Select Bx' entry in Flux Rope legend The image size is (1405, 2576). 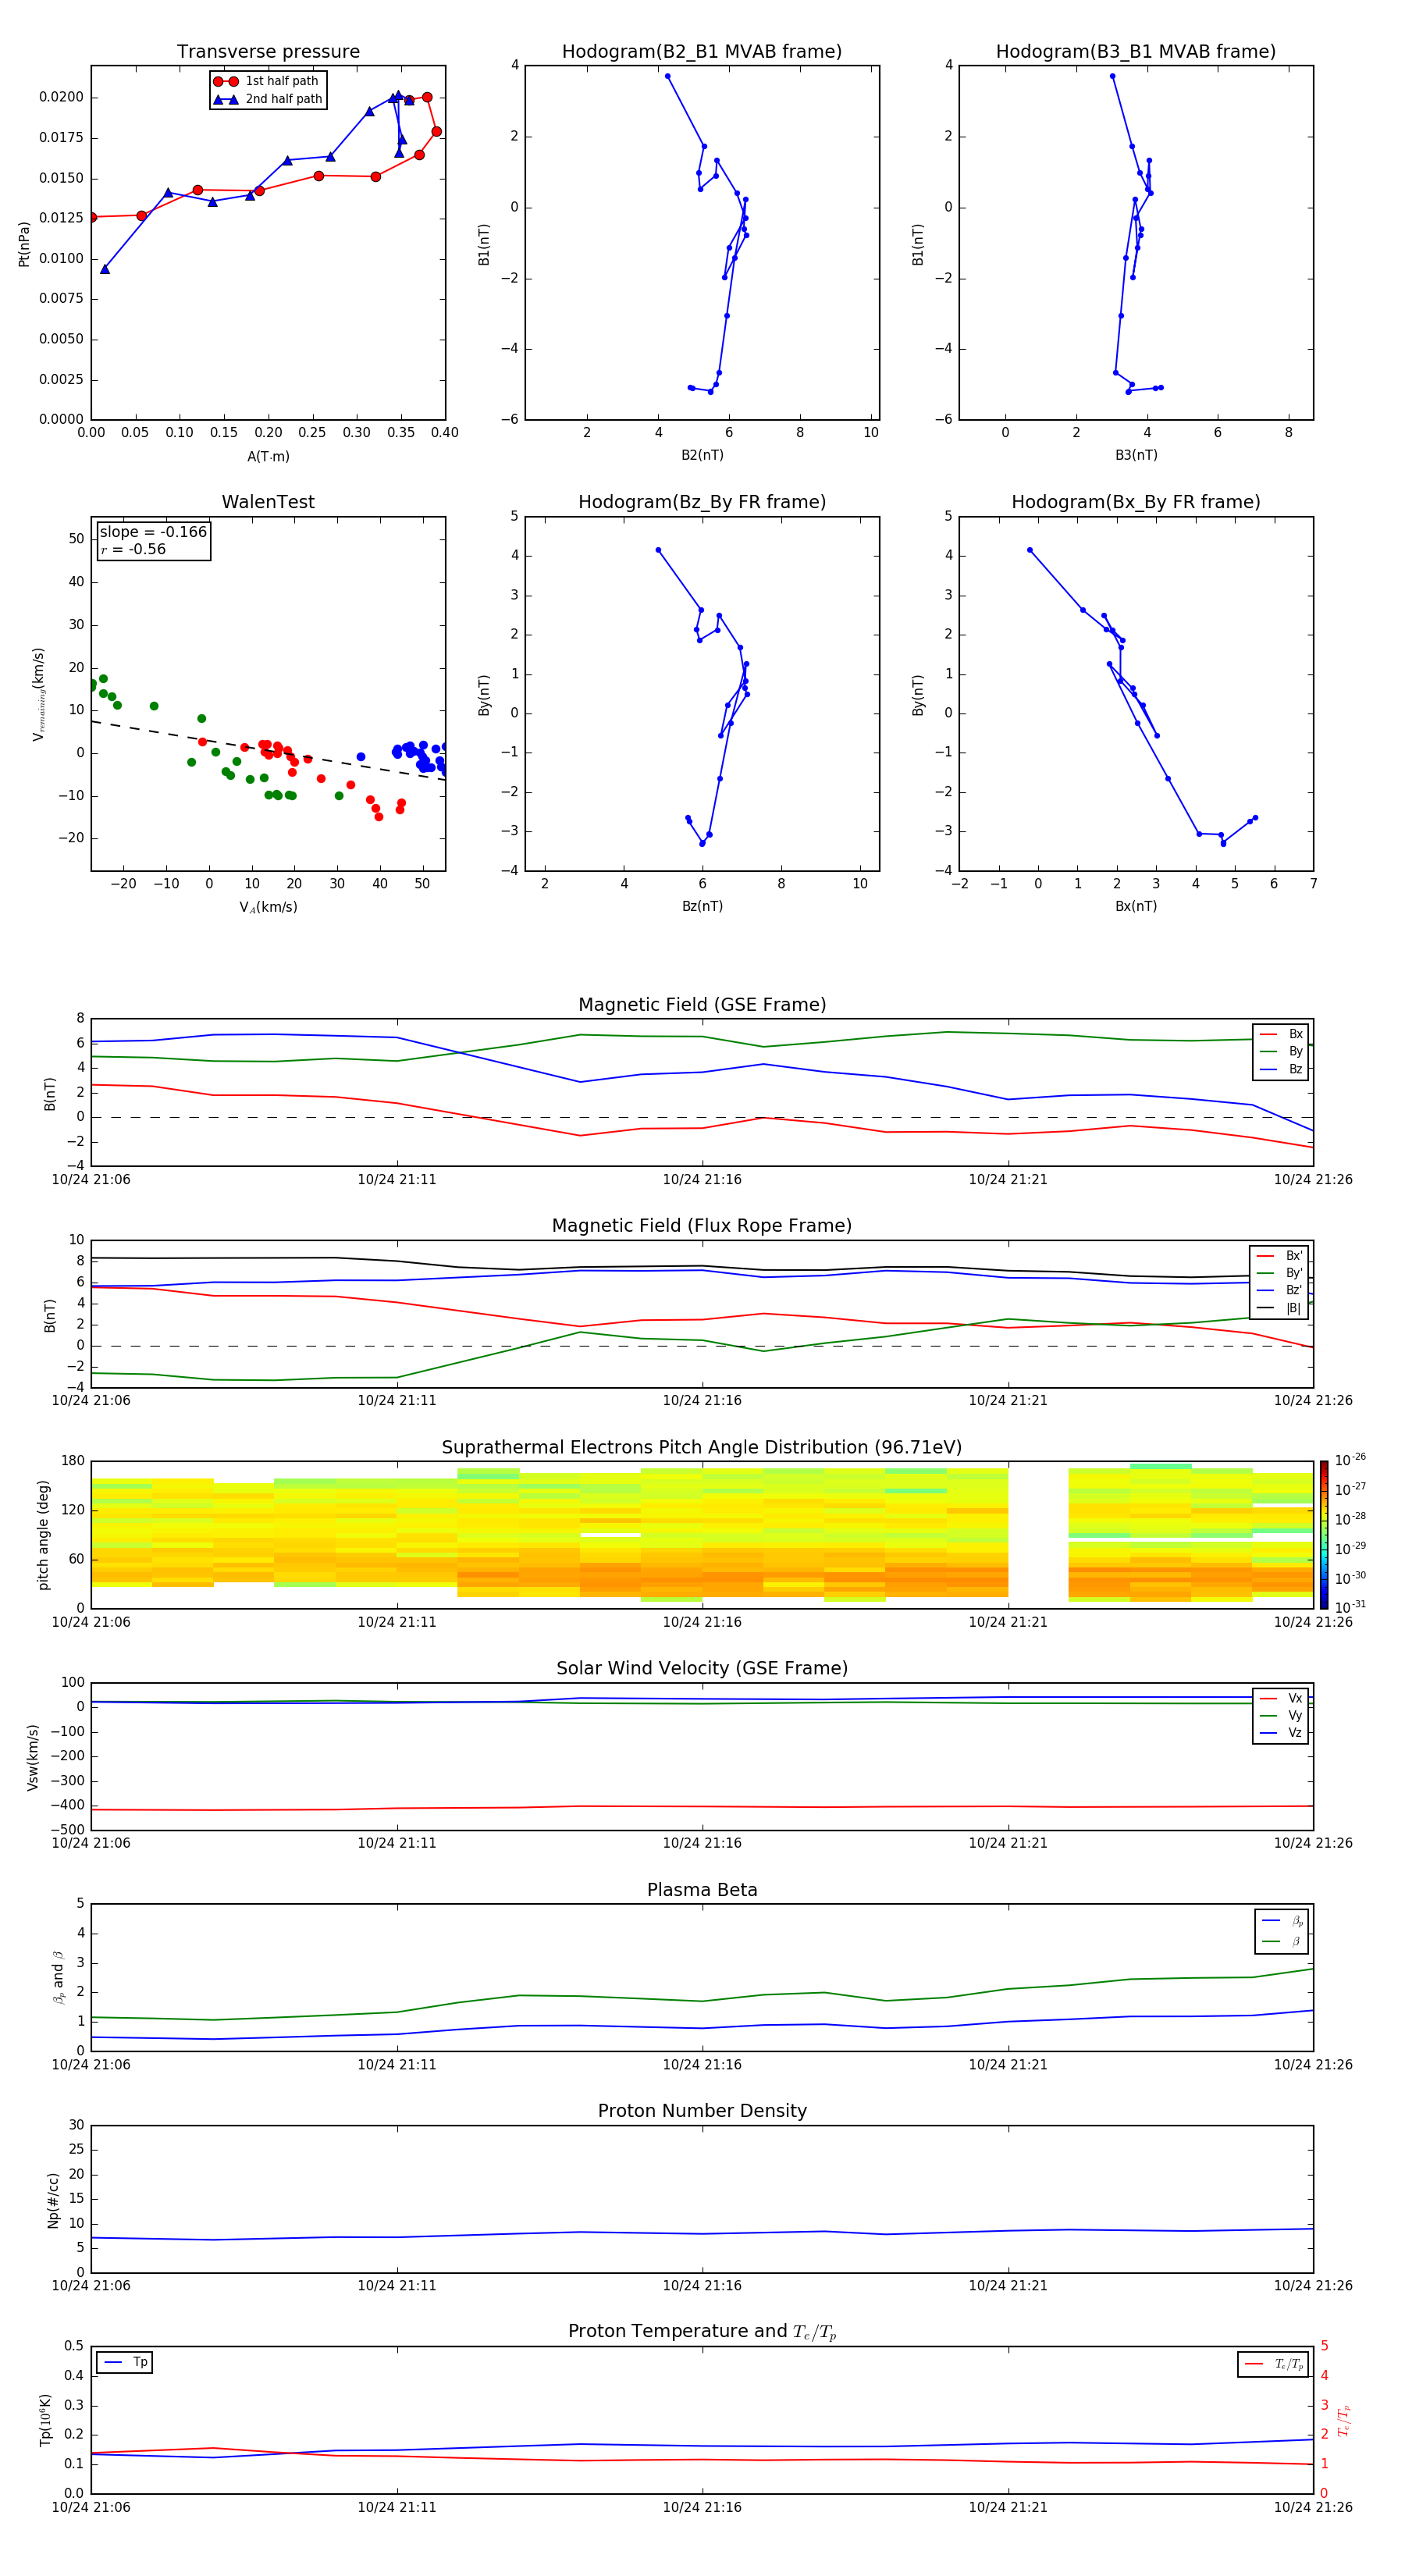(1280, 1256)
